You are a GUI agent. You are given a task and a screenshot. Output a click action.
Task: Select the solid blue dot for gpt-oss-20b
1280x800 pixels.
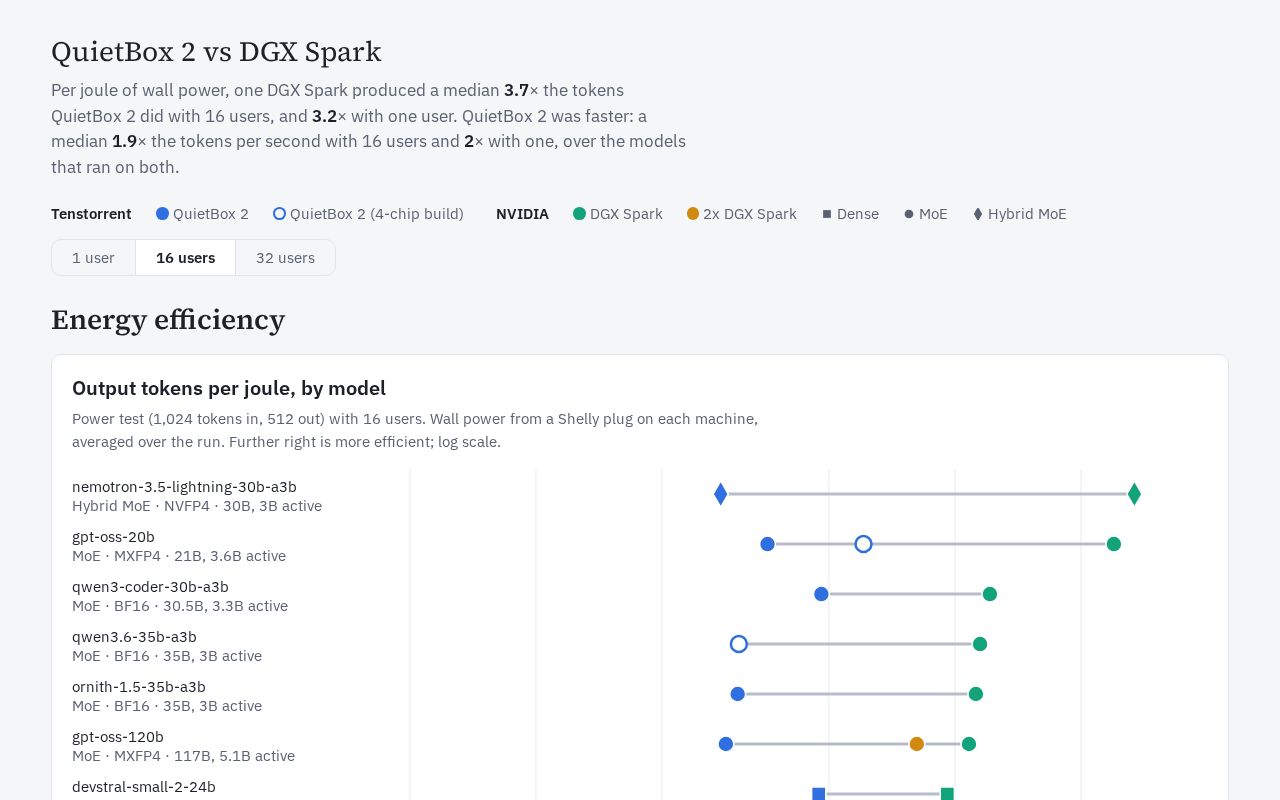(767, 544)
